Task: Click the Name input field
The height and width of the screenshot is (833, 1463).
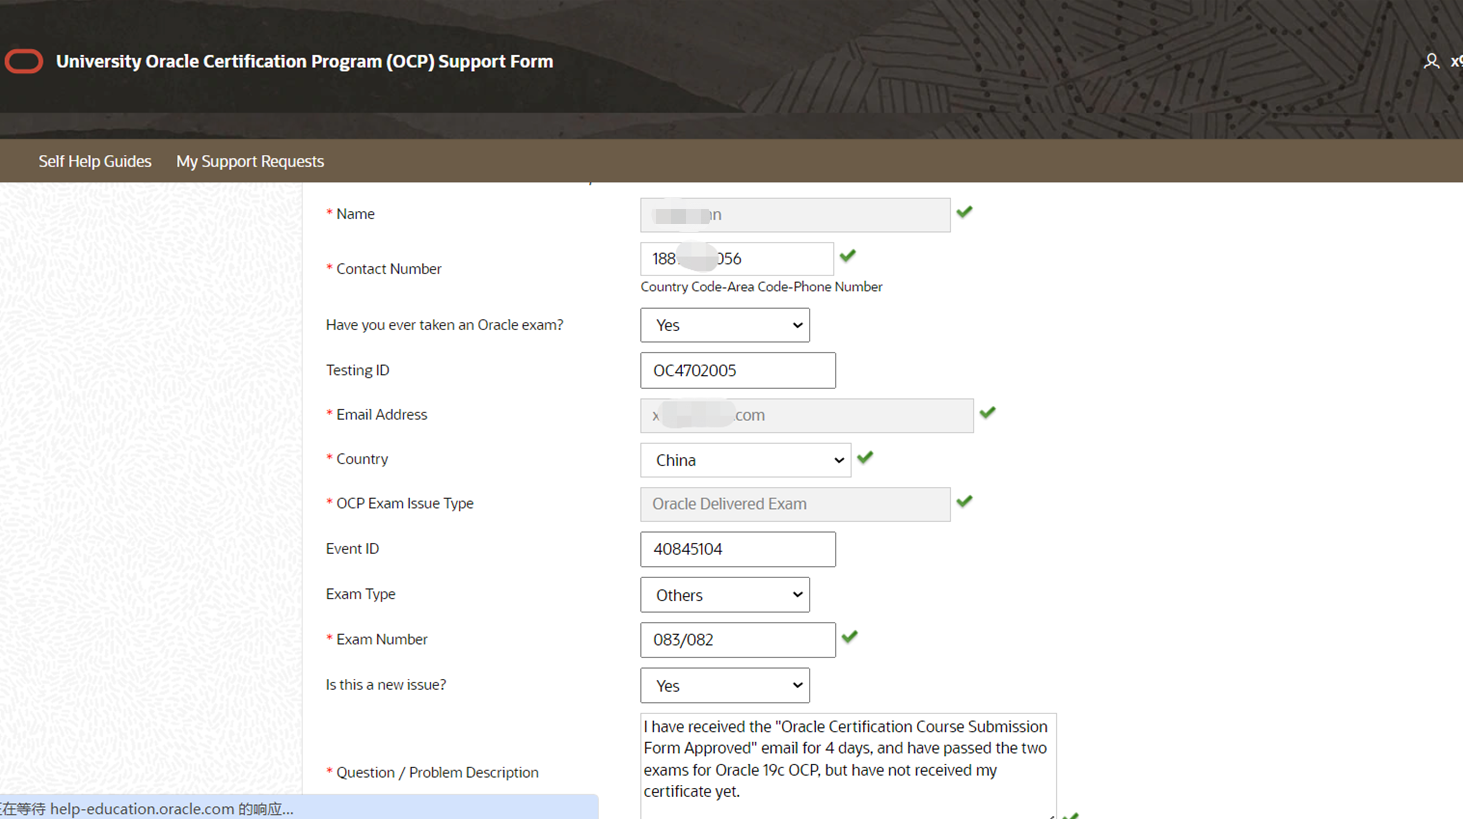Action: tap(795, 215)
